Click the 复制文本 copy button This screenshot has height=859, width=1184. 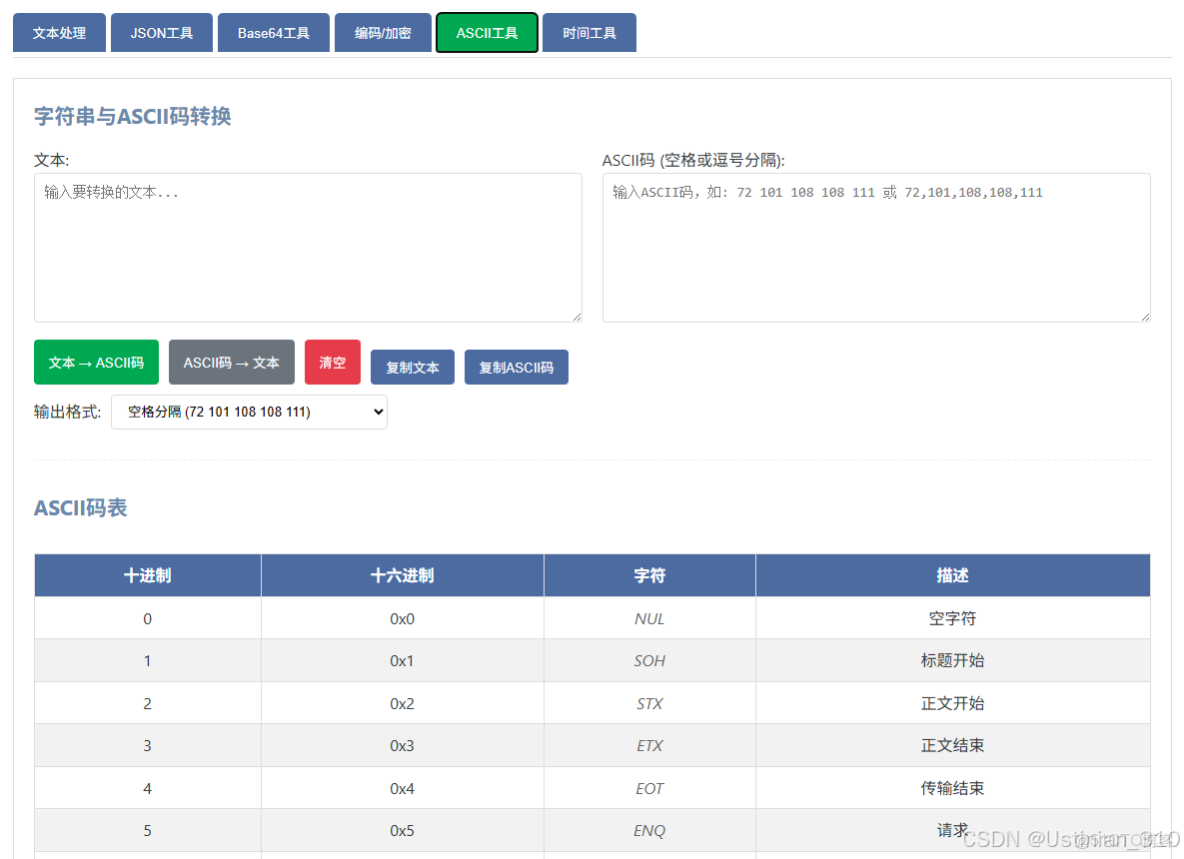coord(412,367)
